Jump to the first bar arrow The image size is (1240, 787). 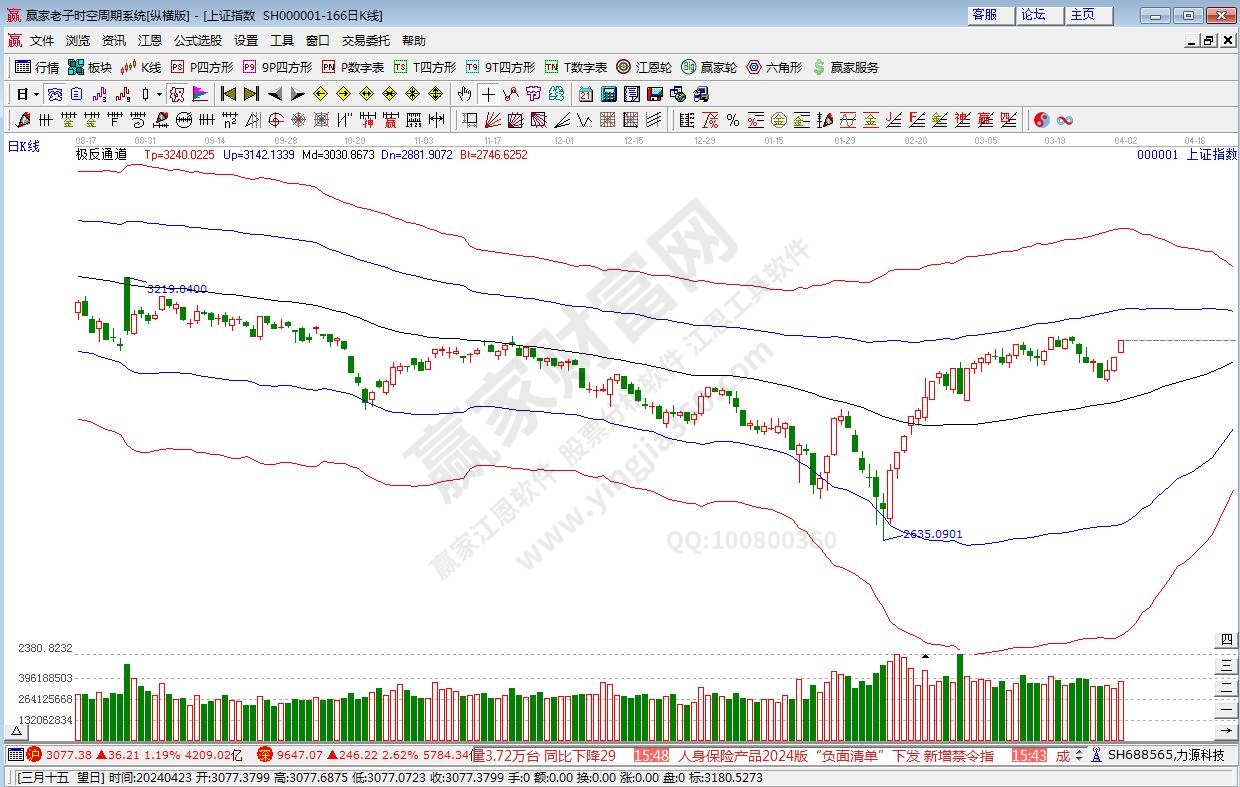228,94
